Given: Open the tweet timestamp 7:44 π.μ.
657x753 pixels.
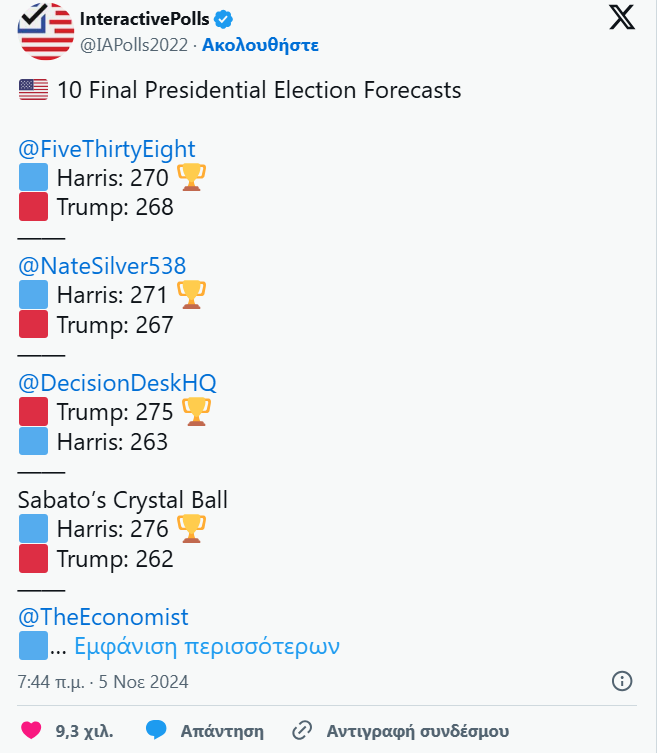Looking at the screenshot, I should 51,682.
